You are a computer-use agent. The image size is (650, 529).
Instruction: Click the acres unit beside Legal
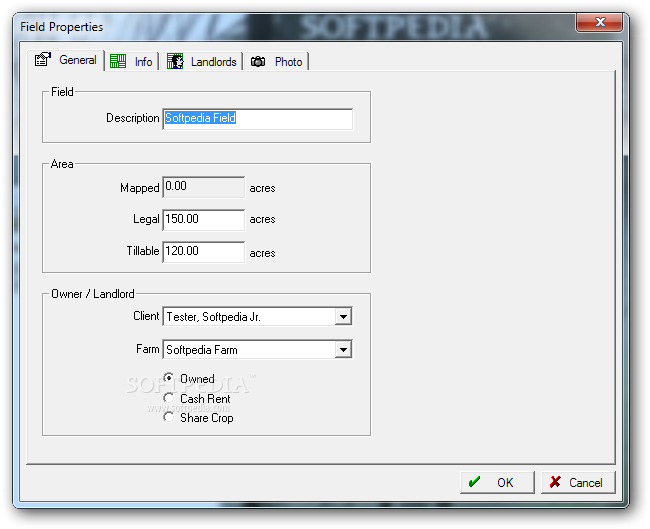(x=262, y=219)
